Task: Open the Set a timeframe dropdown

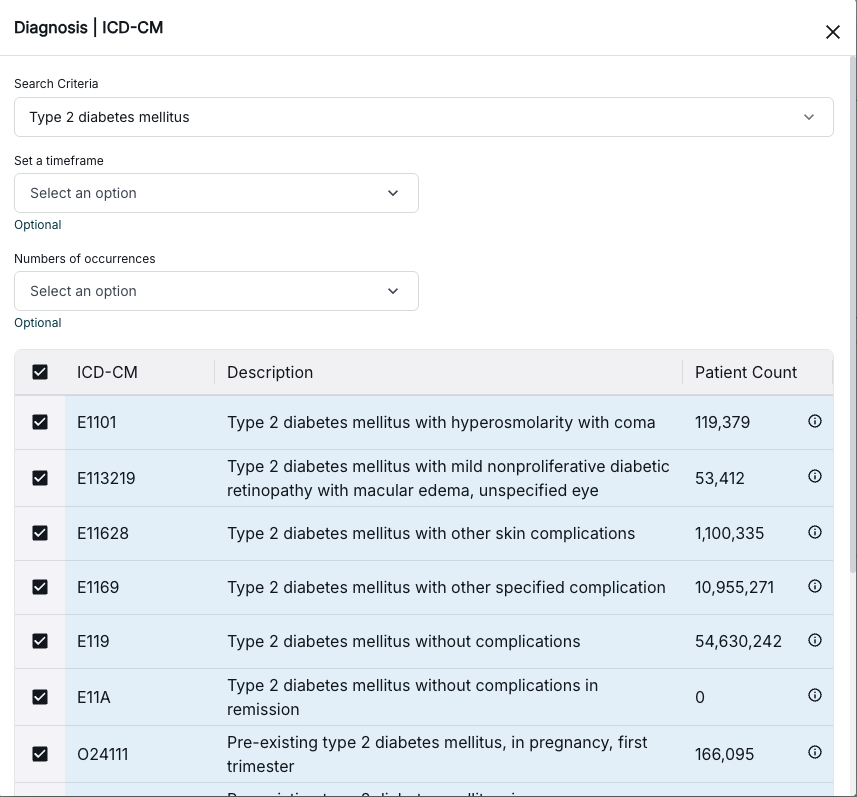Action: 216,193
